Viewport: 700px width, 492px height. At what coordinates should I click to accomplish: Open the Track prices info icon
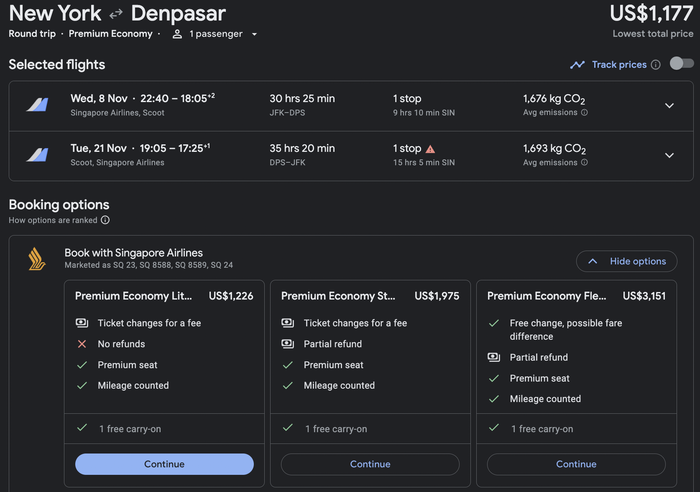(x=655, y=65)
